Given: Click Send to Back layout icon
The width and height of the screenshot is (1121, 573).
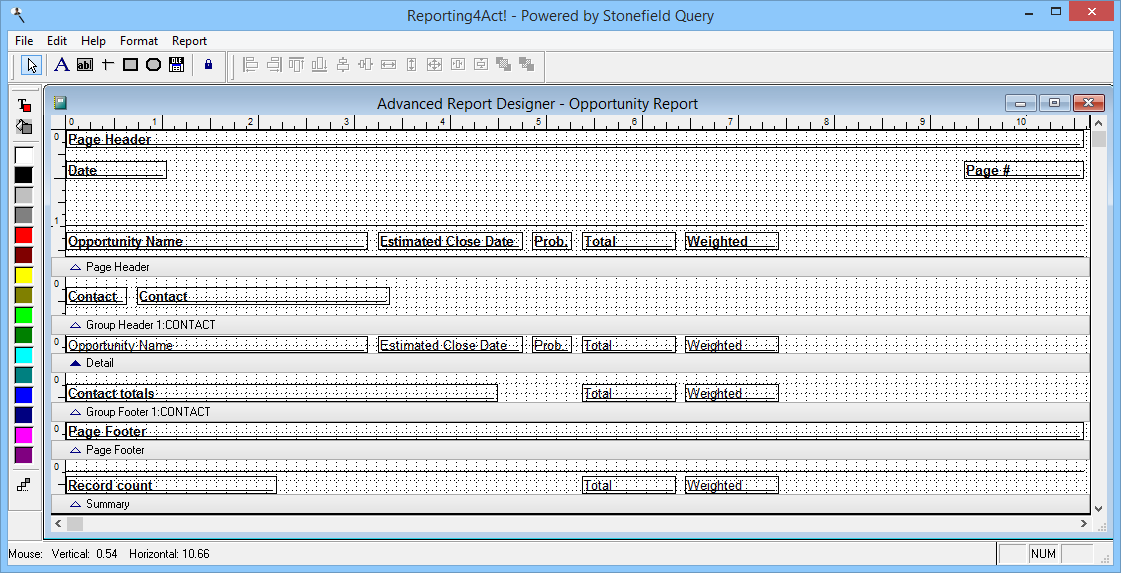Looking at the screenshot, I should click(x=526, y=64).
